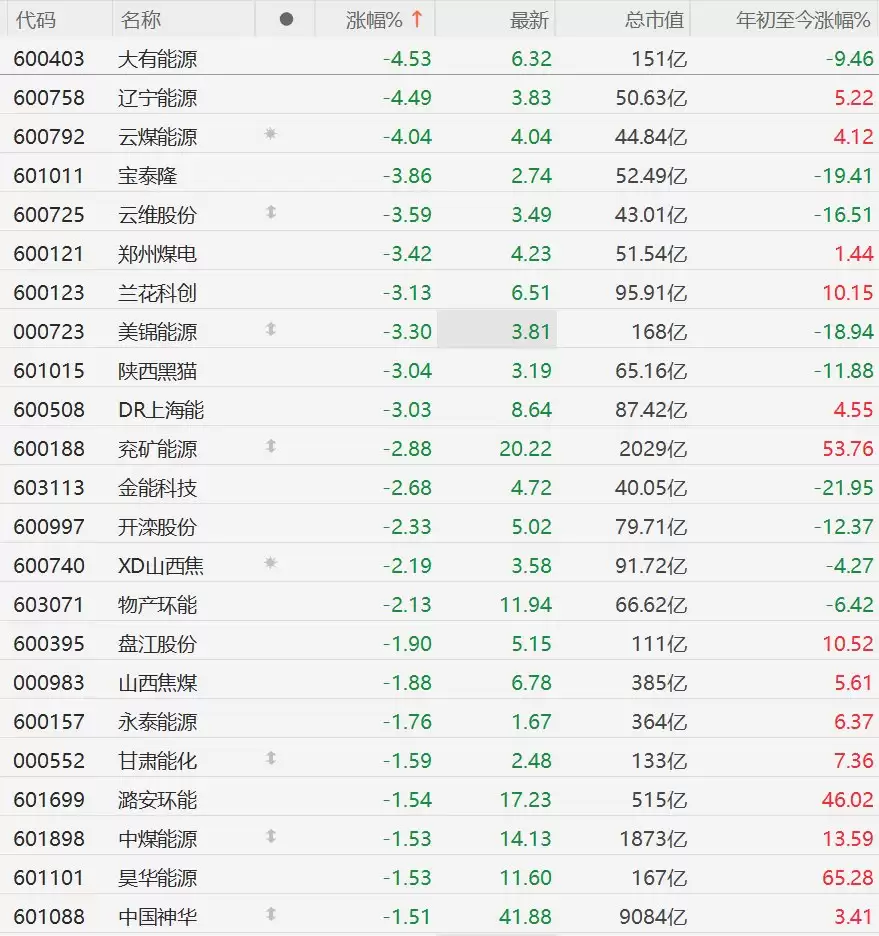Click stock code 601011
This screenshot has width=879, height=936.
(48, 176)
